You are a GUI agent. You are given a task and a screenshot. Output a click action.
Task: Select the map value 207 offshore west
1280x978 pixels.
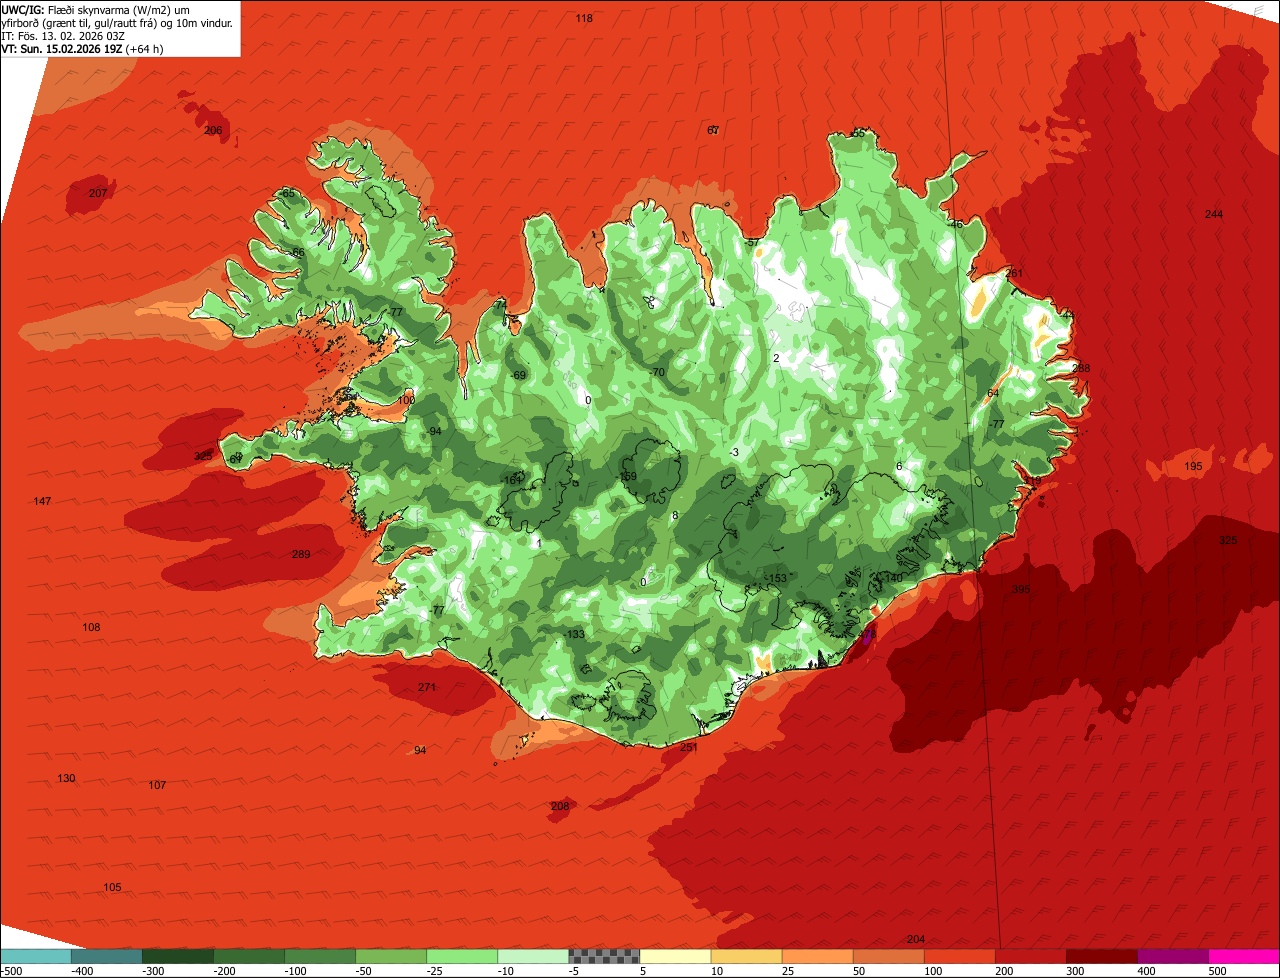(x=97, y=193)
